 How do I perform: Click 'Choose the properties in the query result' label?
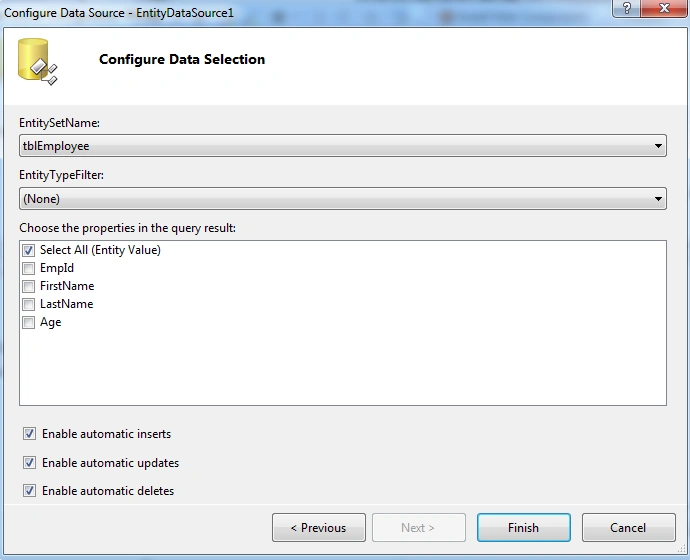[x=128, y=228]
